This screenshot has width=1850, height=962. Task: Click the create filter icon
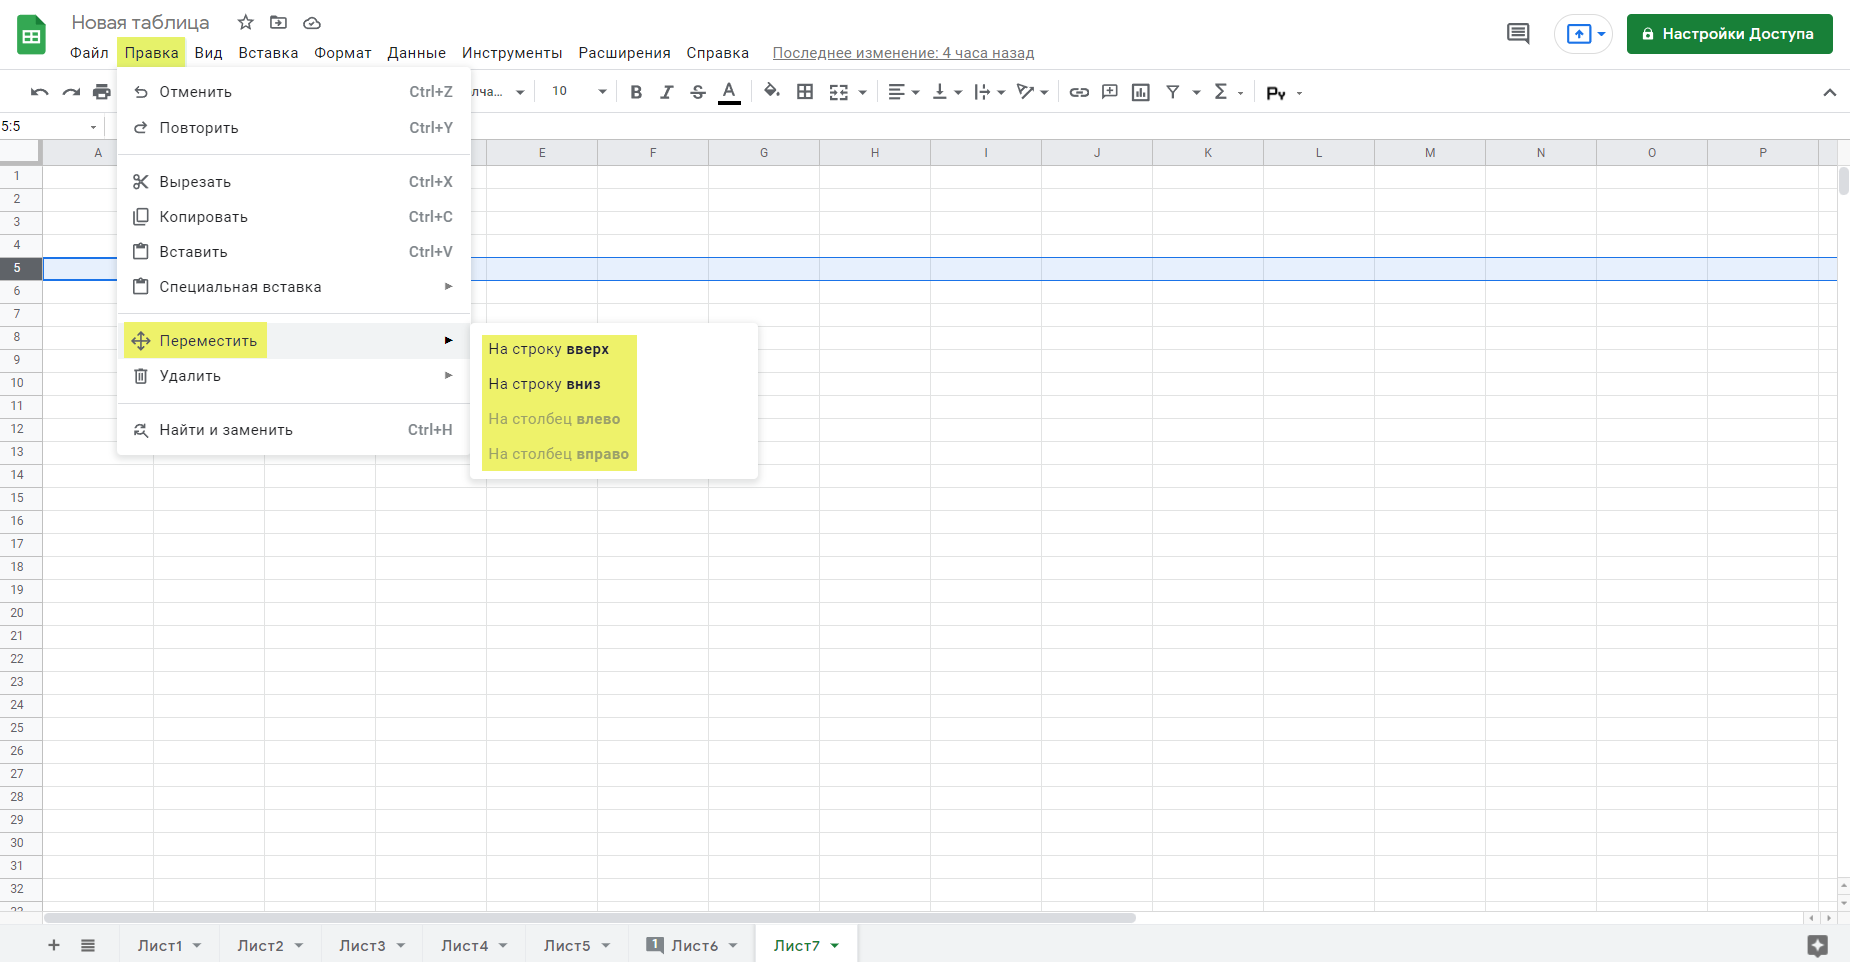tap(1173, 92)
